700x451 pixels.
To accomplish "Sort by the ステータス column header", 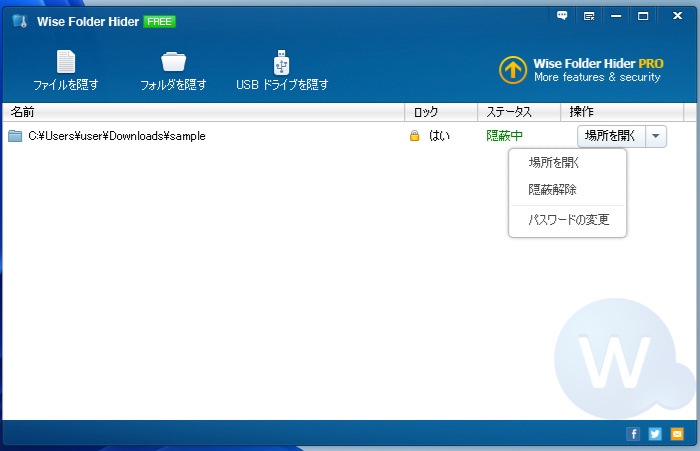I will point(519,112).
